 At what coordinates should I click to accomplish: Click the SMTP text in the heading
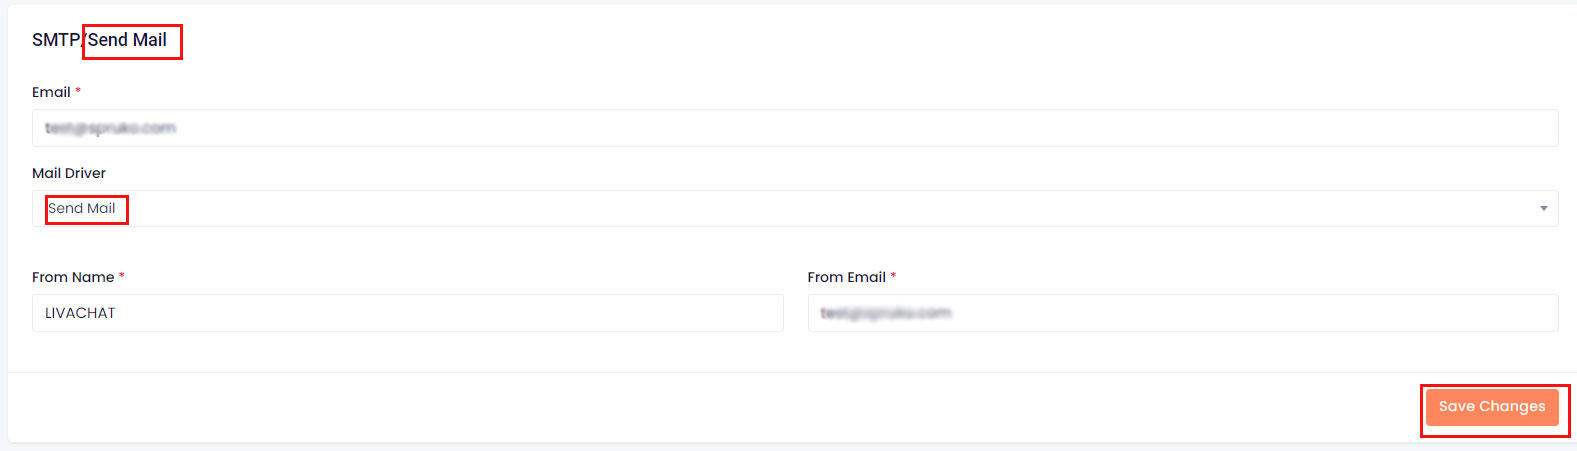(55, 40)
